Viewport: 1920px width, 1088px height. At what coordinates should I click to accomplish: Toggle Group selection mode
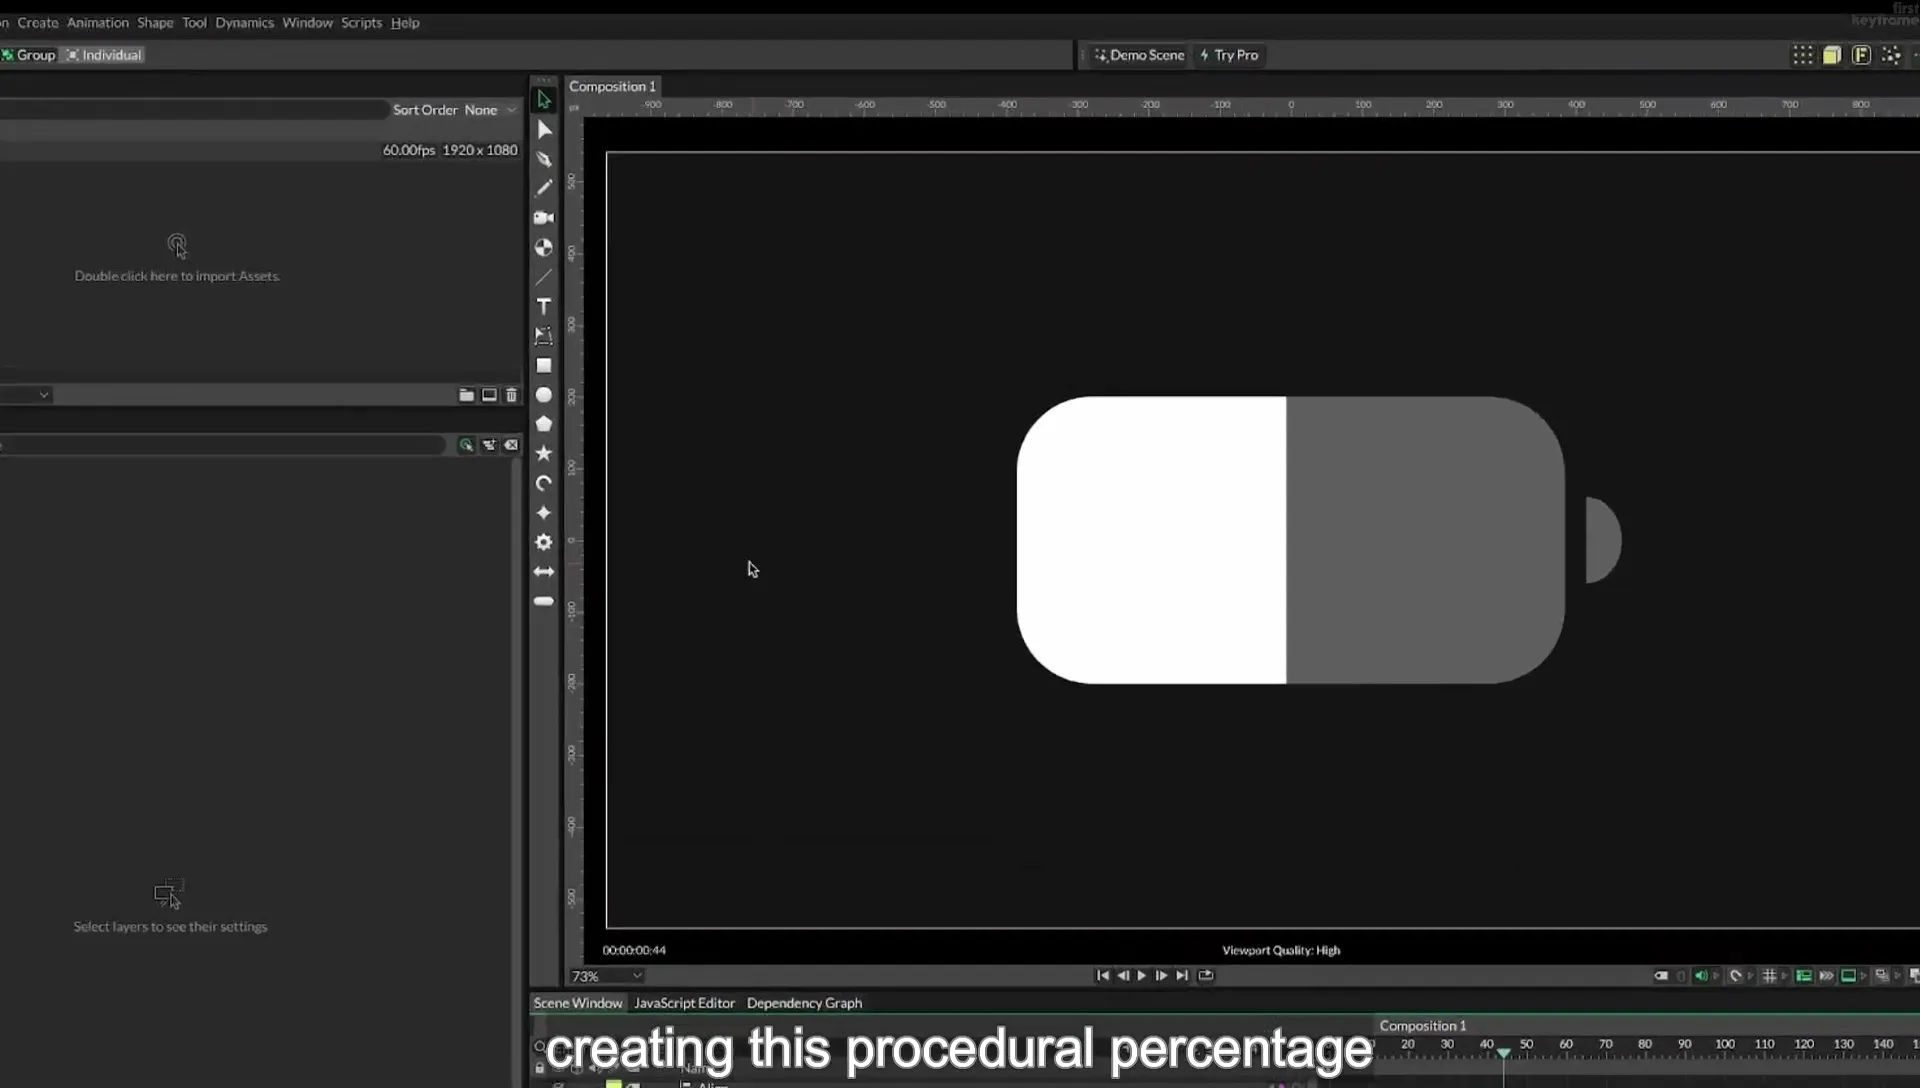point(28,55)
